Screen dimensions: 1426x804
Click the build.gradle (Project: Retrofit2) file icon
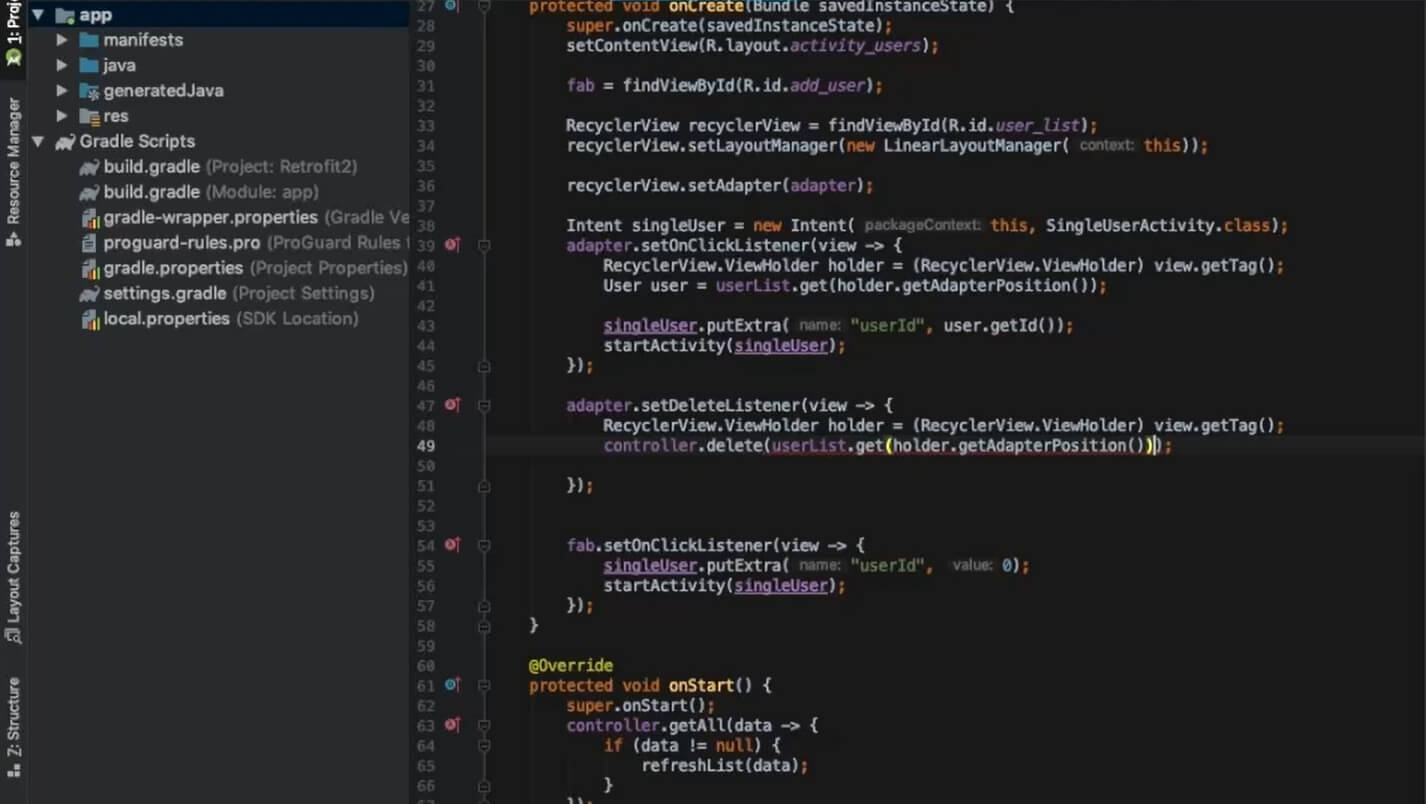[88, 167]
